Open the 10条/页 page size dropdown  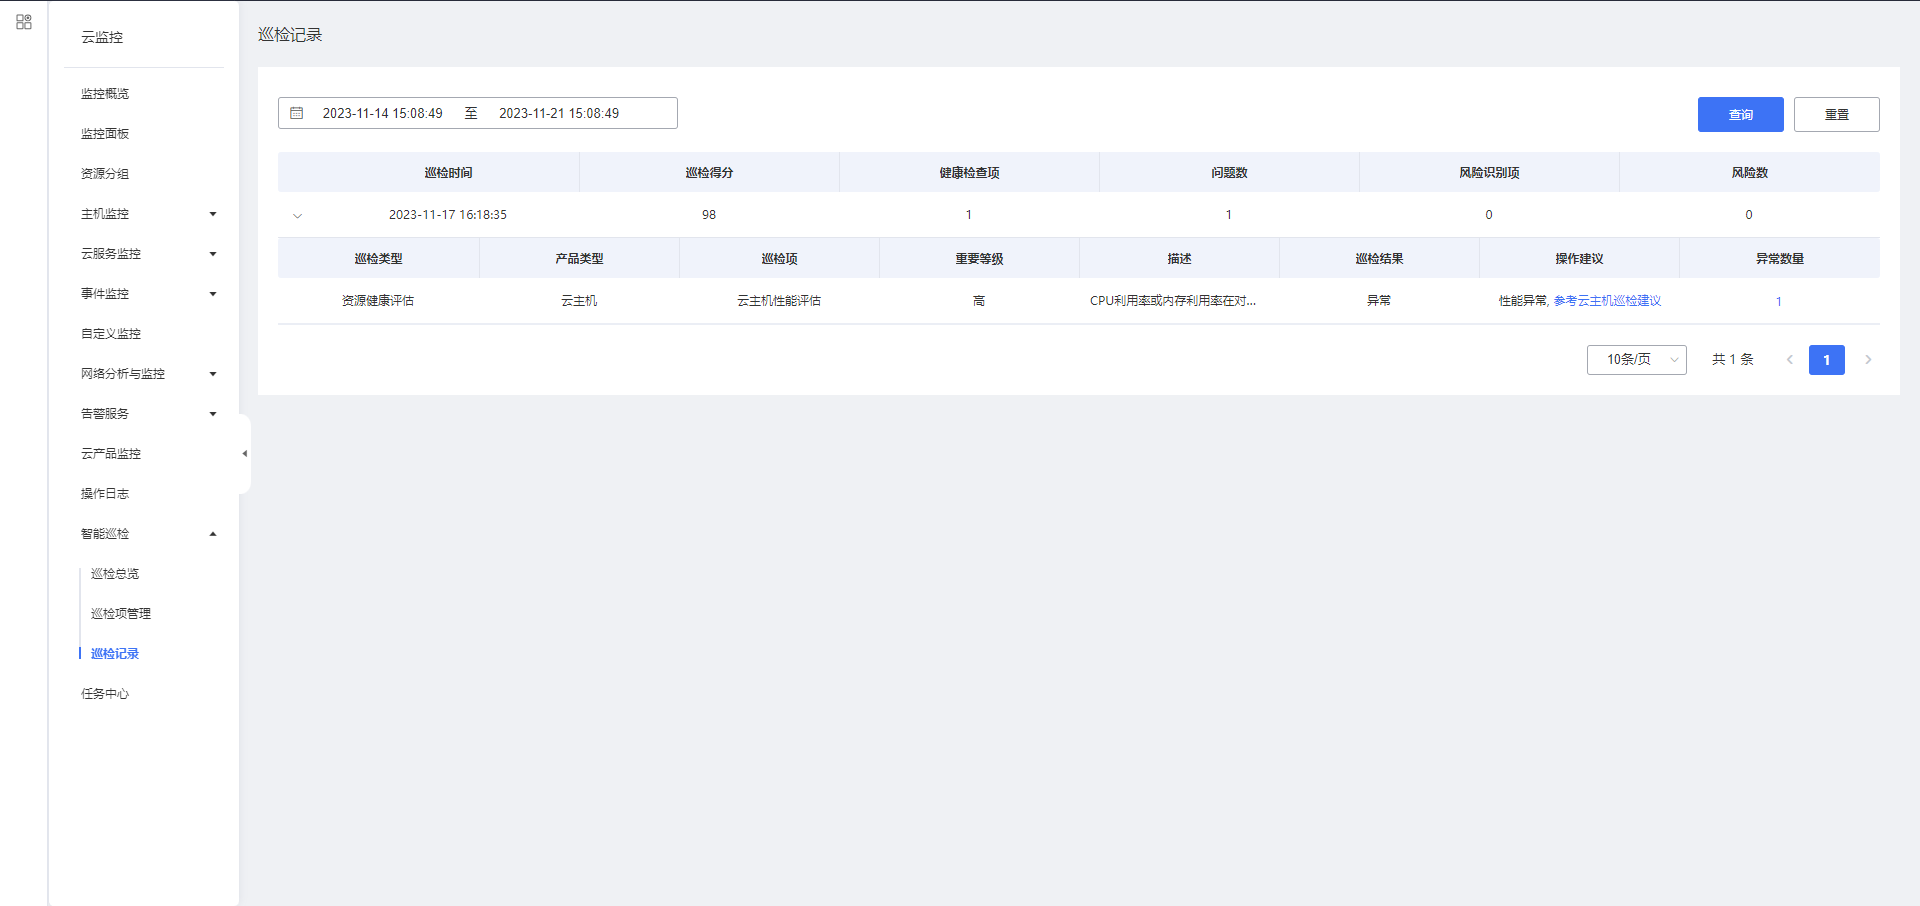pyautogui.click(x=1636, y=360)
